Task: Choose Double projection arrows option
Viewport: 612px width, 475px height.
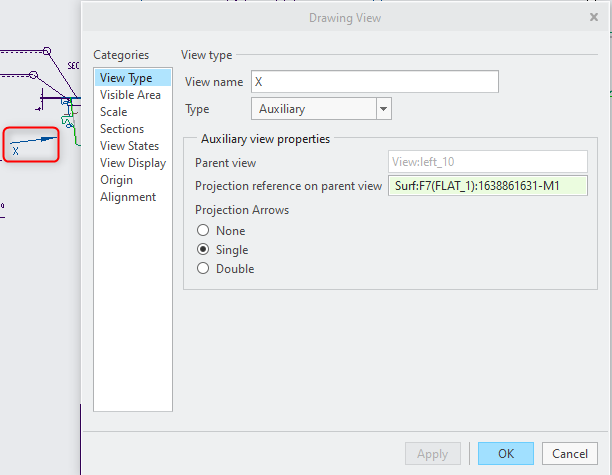Action: (203, 269)
